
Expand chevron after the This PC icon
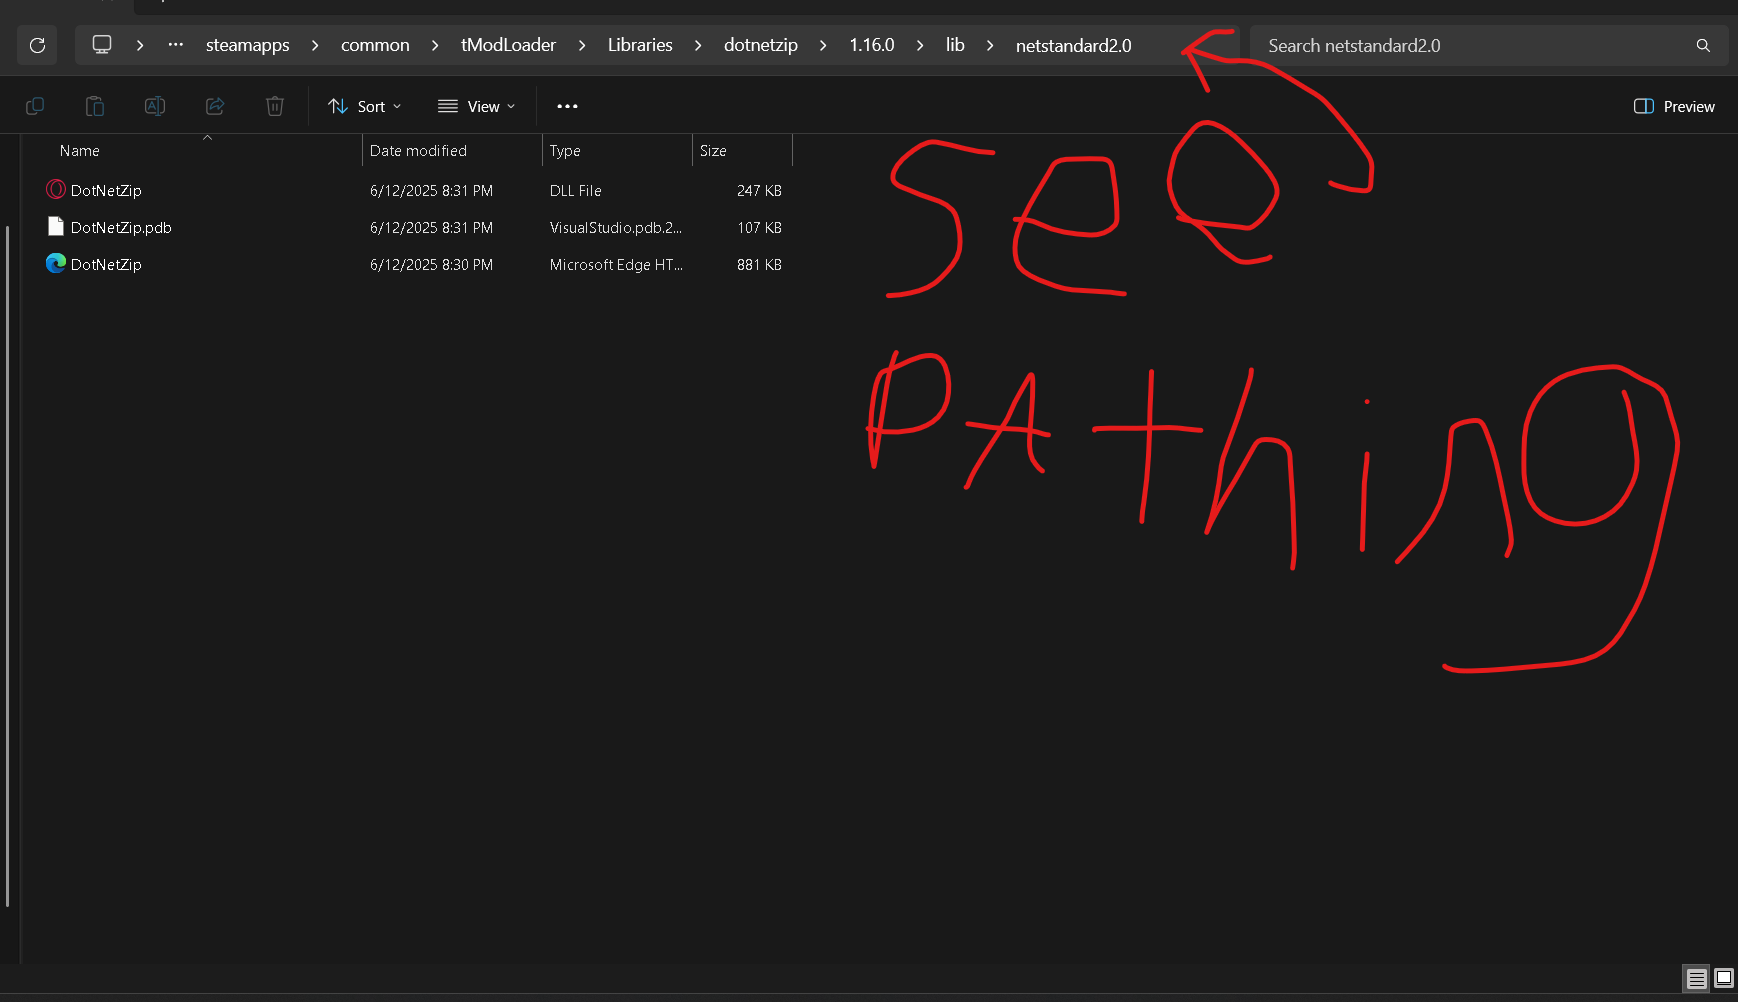[x=140, y=45]
